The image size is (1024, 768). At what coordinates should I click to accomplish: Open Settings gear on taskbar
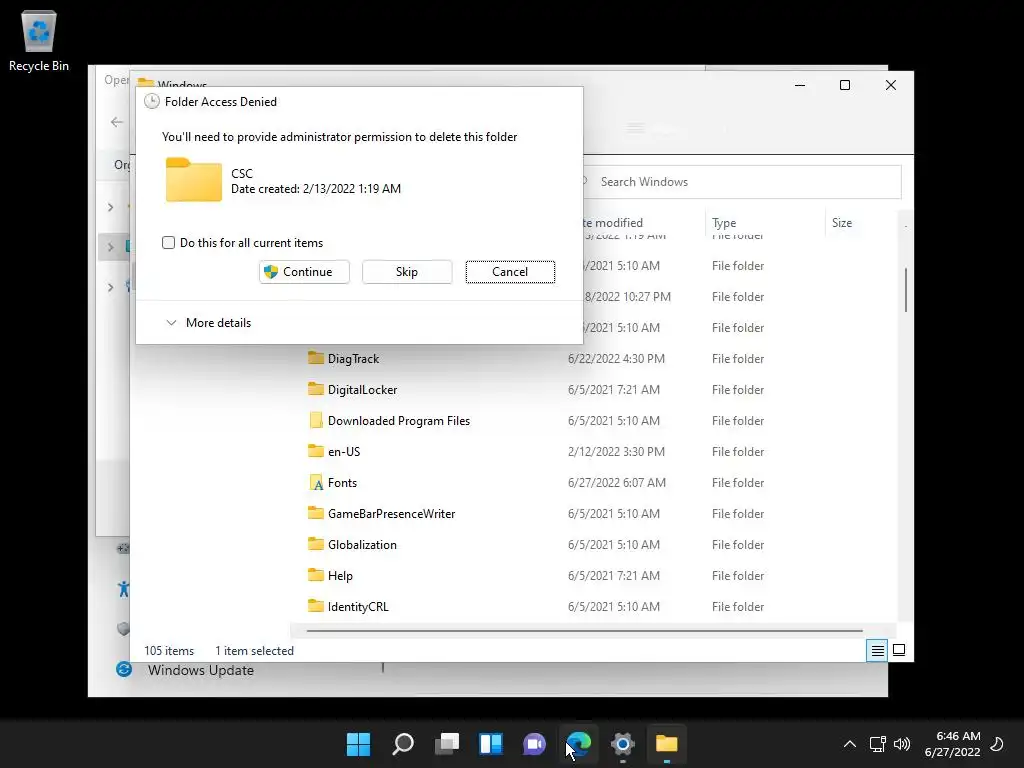(622, 744)
